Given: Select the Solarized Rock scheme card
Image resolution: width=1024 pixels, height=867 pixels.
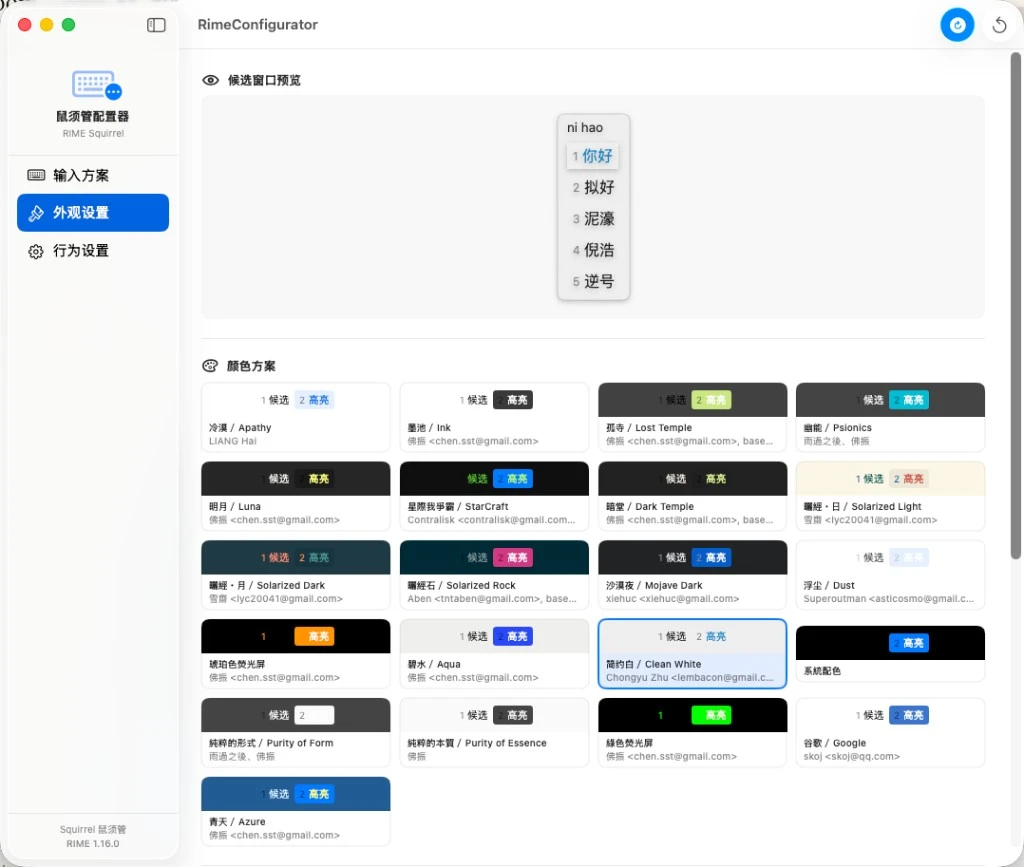Looking at the screenshot, I should click(494, 575).
